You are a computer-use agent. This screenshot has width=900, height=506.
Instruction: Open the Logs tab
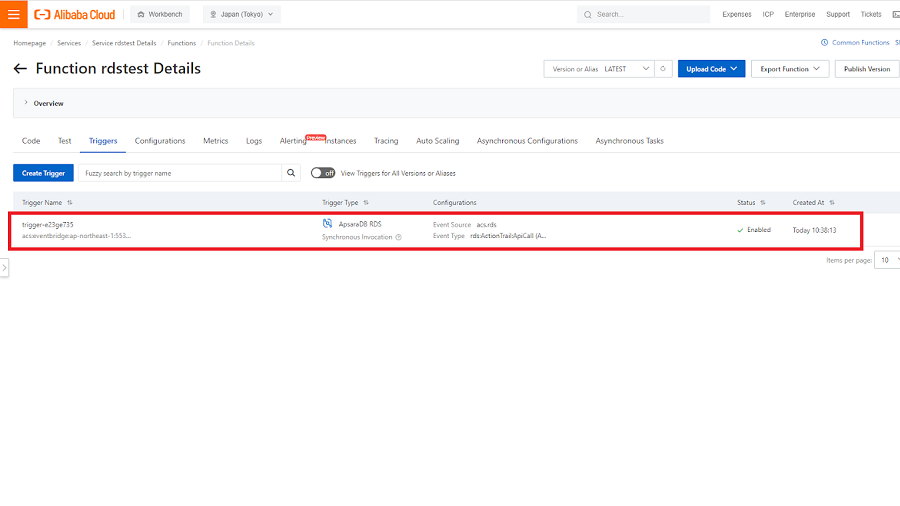(x=254, y=141)
